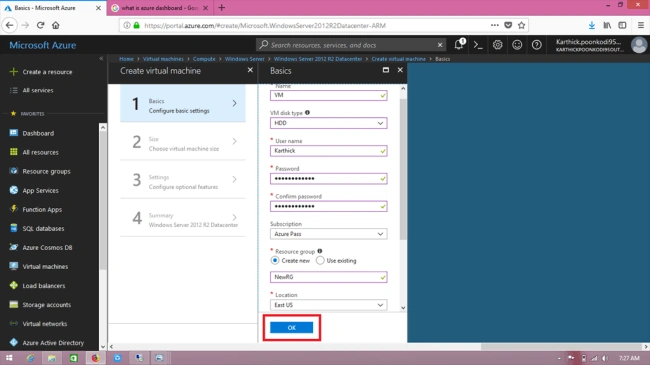Open App Services in the sidebar

click(x=40, y=190)
